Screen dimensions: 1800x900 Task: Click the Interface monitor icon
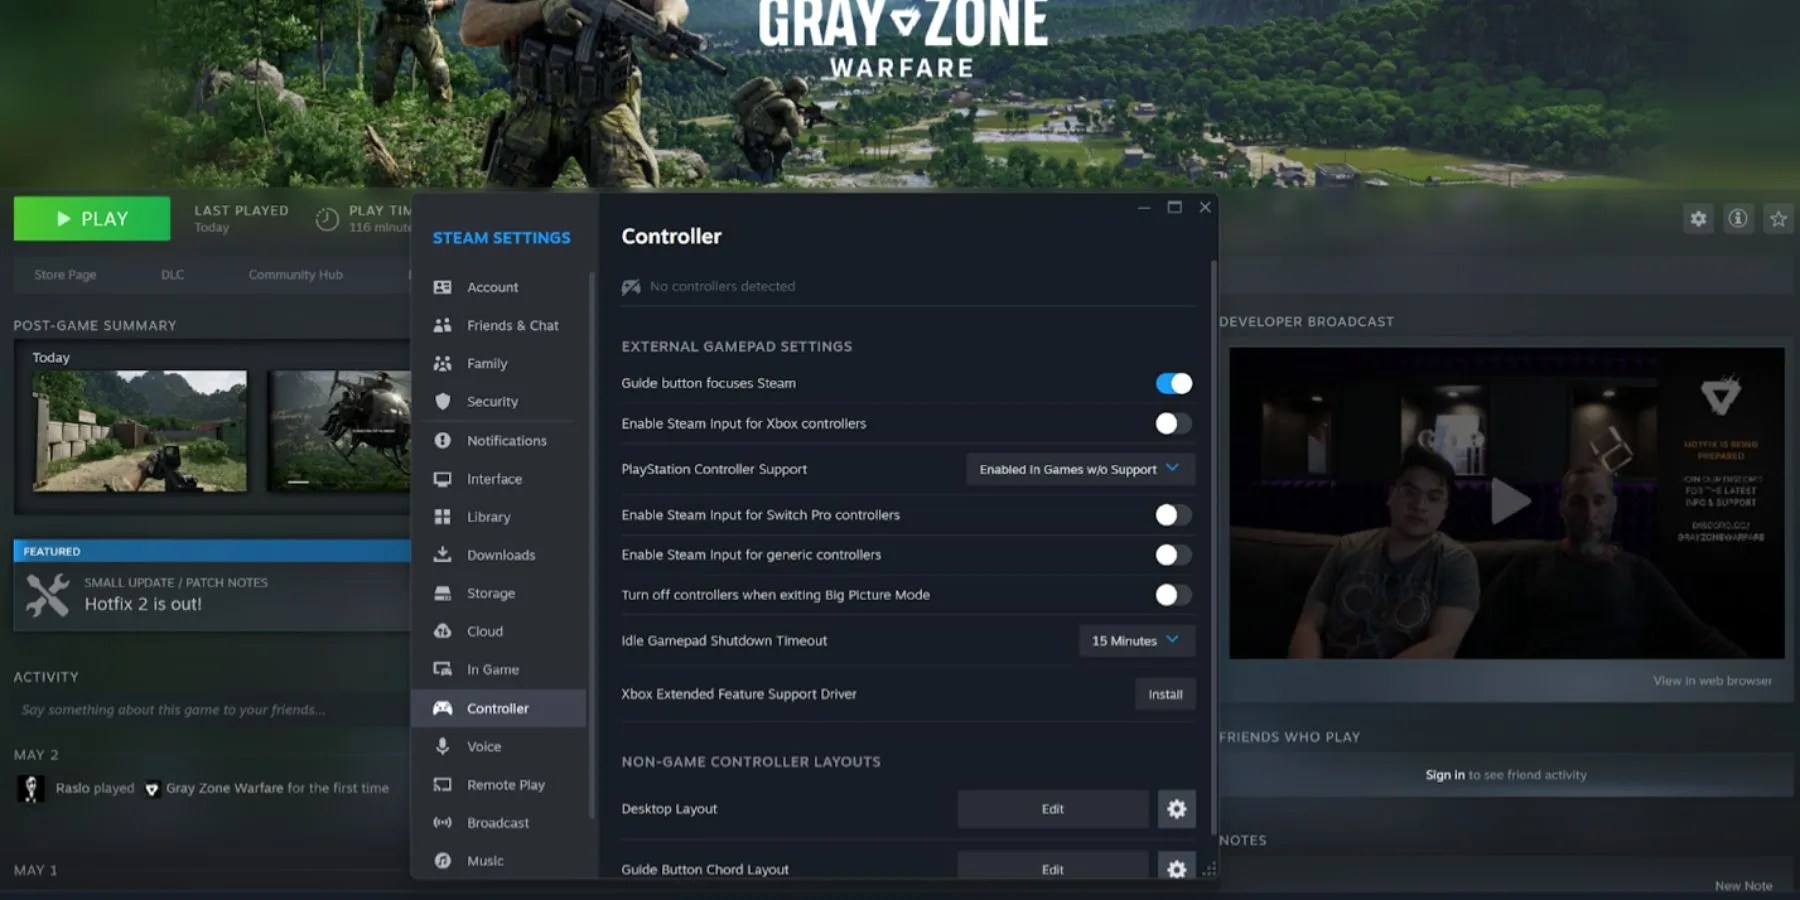click(x=442, y=479)
